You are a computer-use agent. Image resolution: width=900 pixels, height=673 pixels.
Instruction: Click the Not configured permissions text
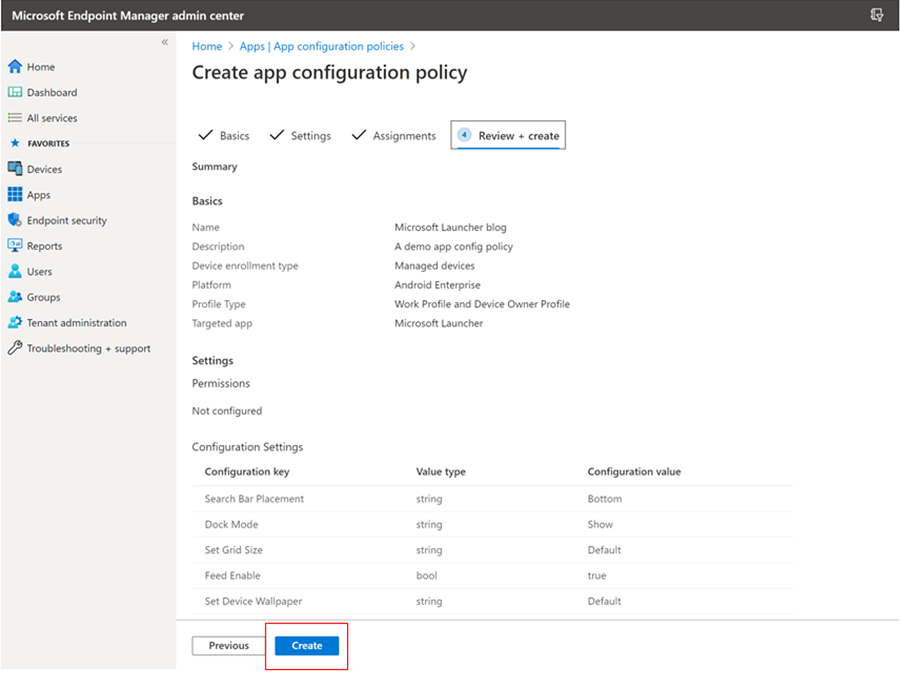coord(227,411)
